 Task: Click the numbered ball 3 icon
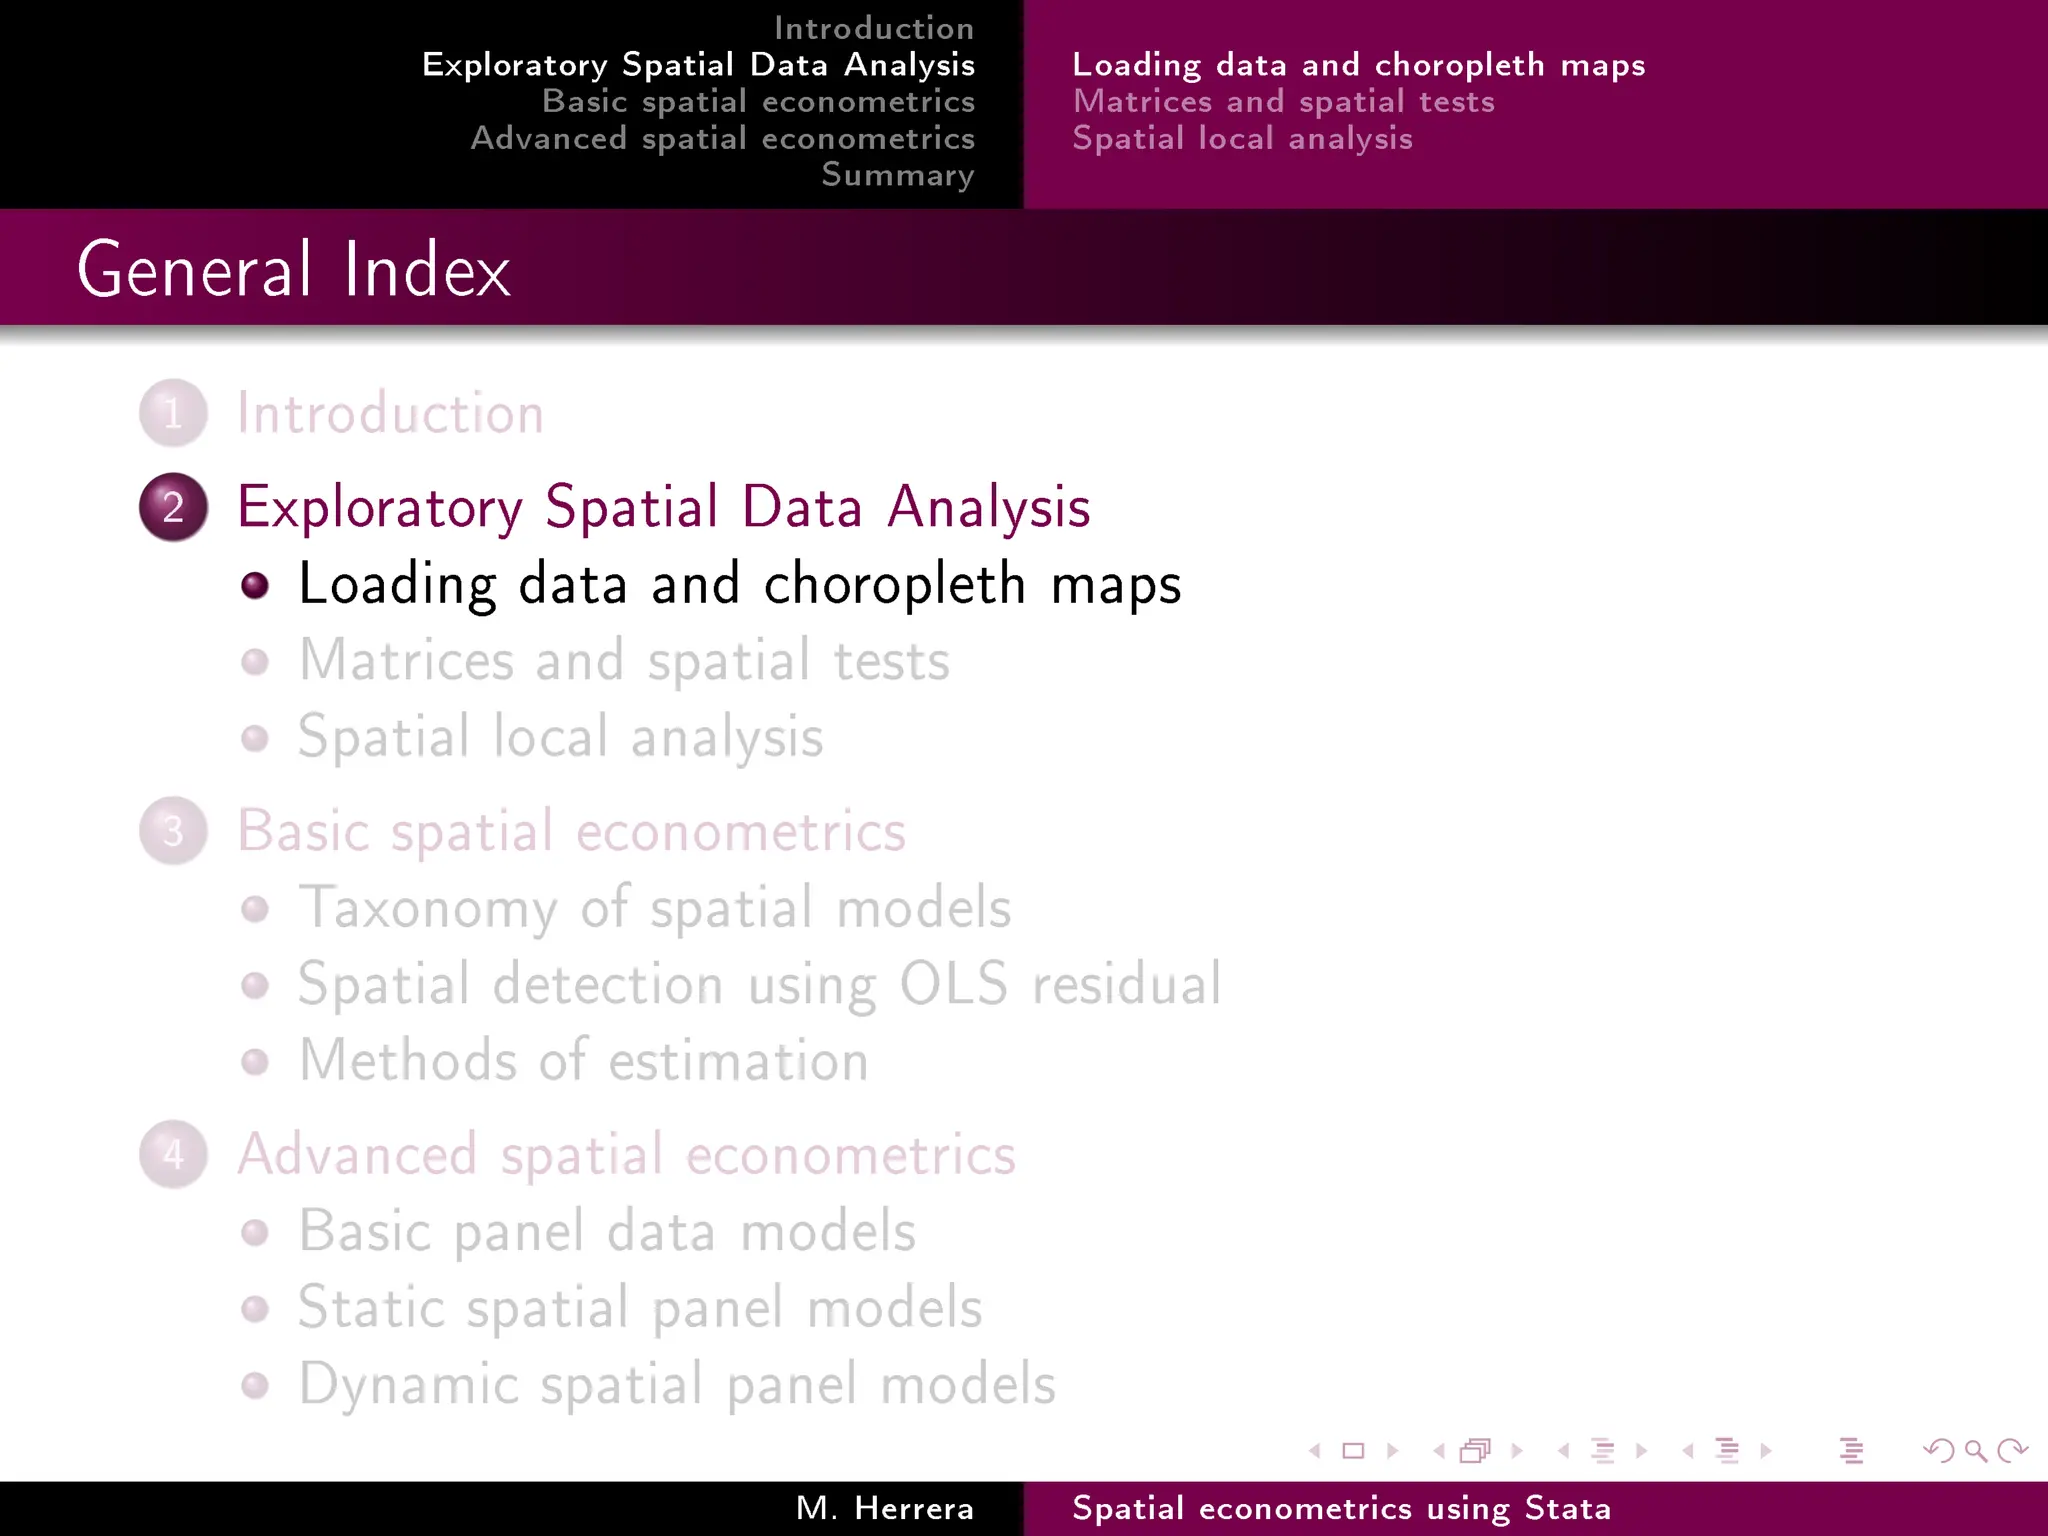pyautogui.click(x=173, y=831)
